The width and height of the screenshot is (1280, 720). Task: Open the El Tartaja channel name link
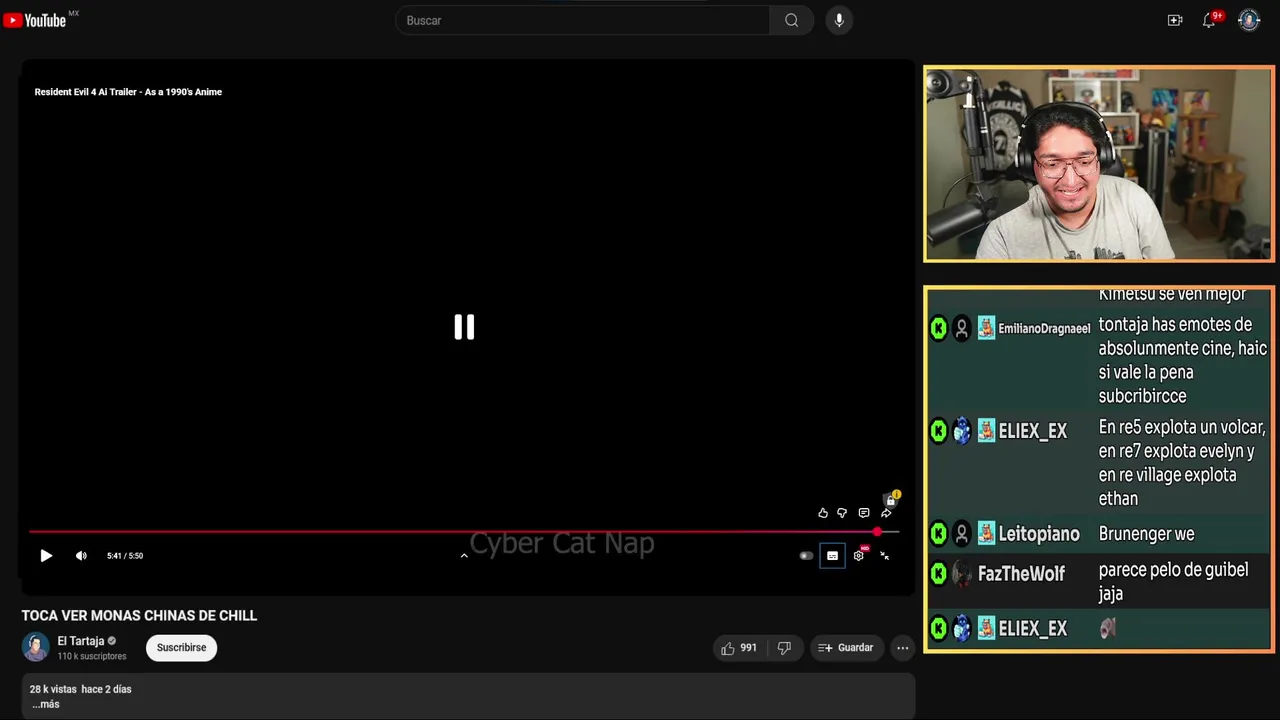tap(81, 641)
